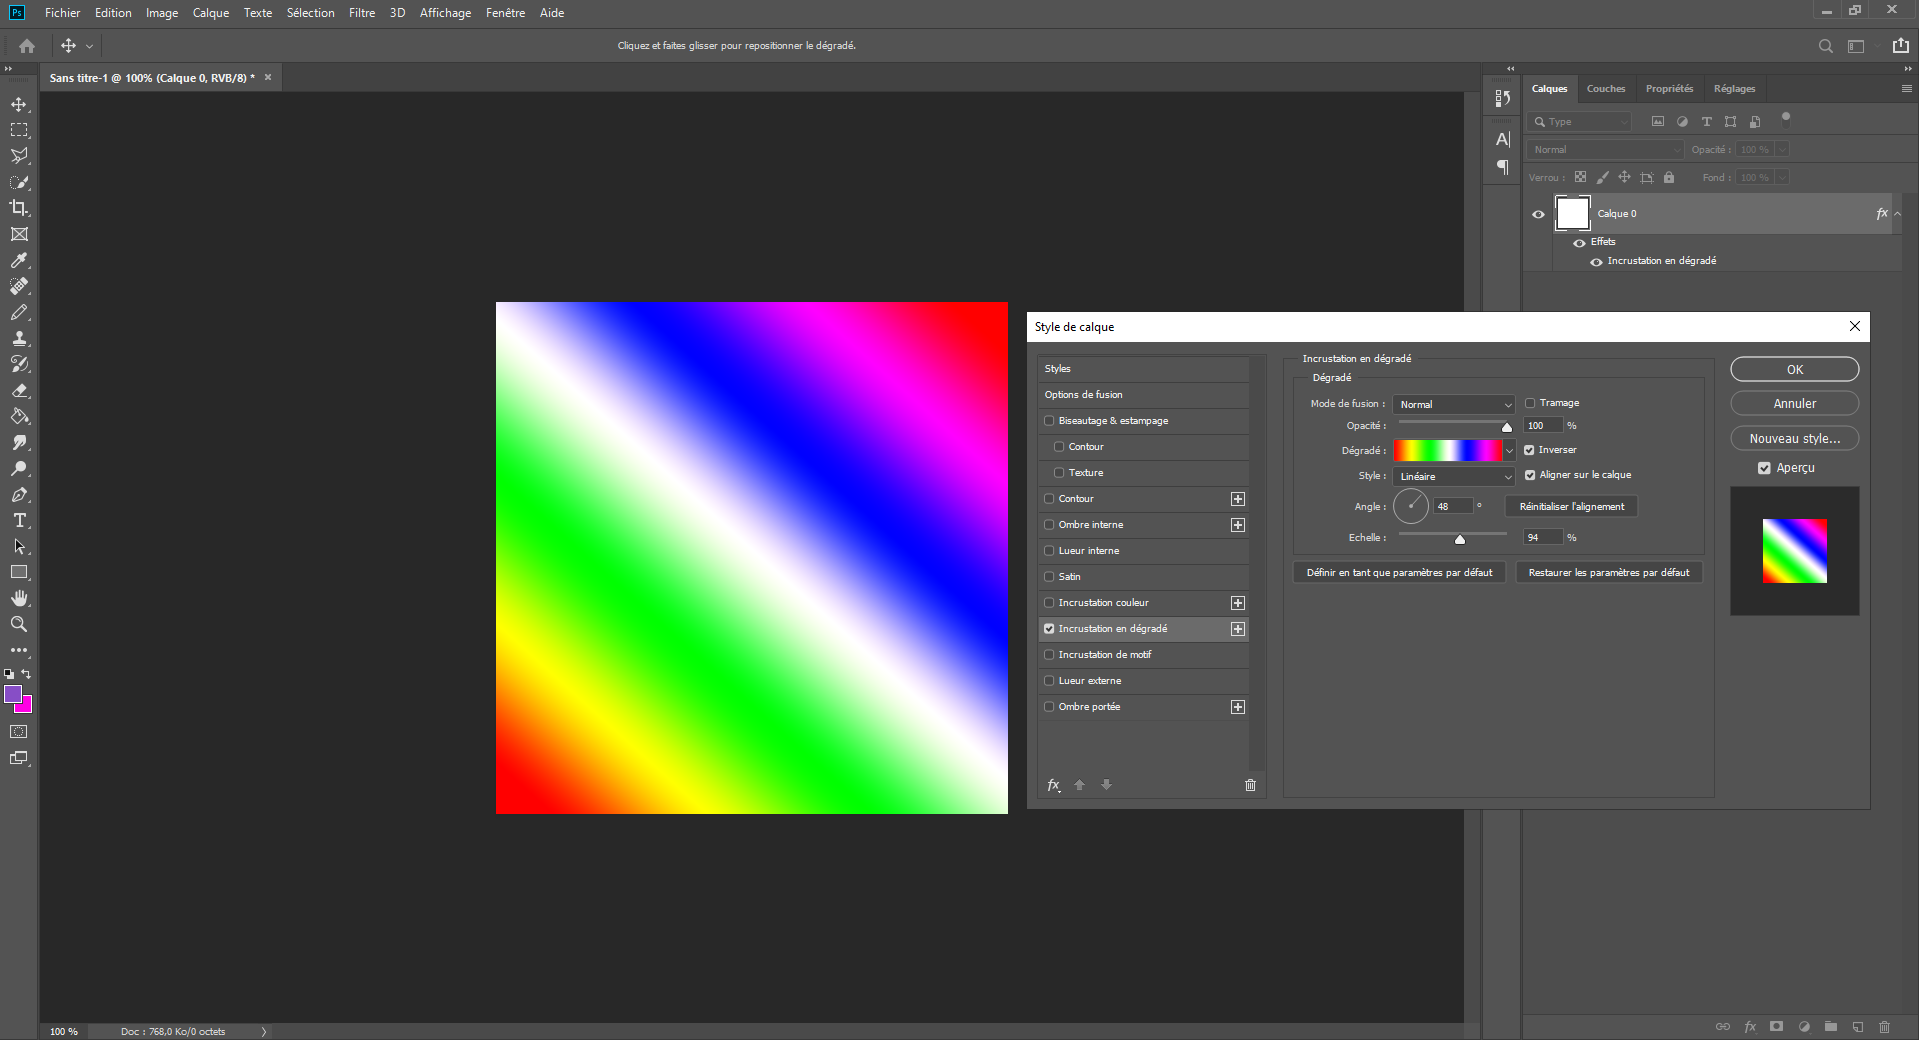1919x1040 pixels.
Task: Uncheck Incrustation en dégradé checkbox
Action: (x=1049, y=629)
